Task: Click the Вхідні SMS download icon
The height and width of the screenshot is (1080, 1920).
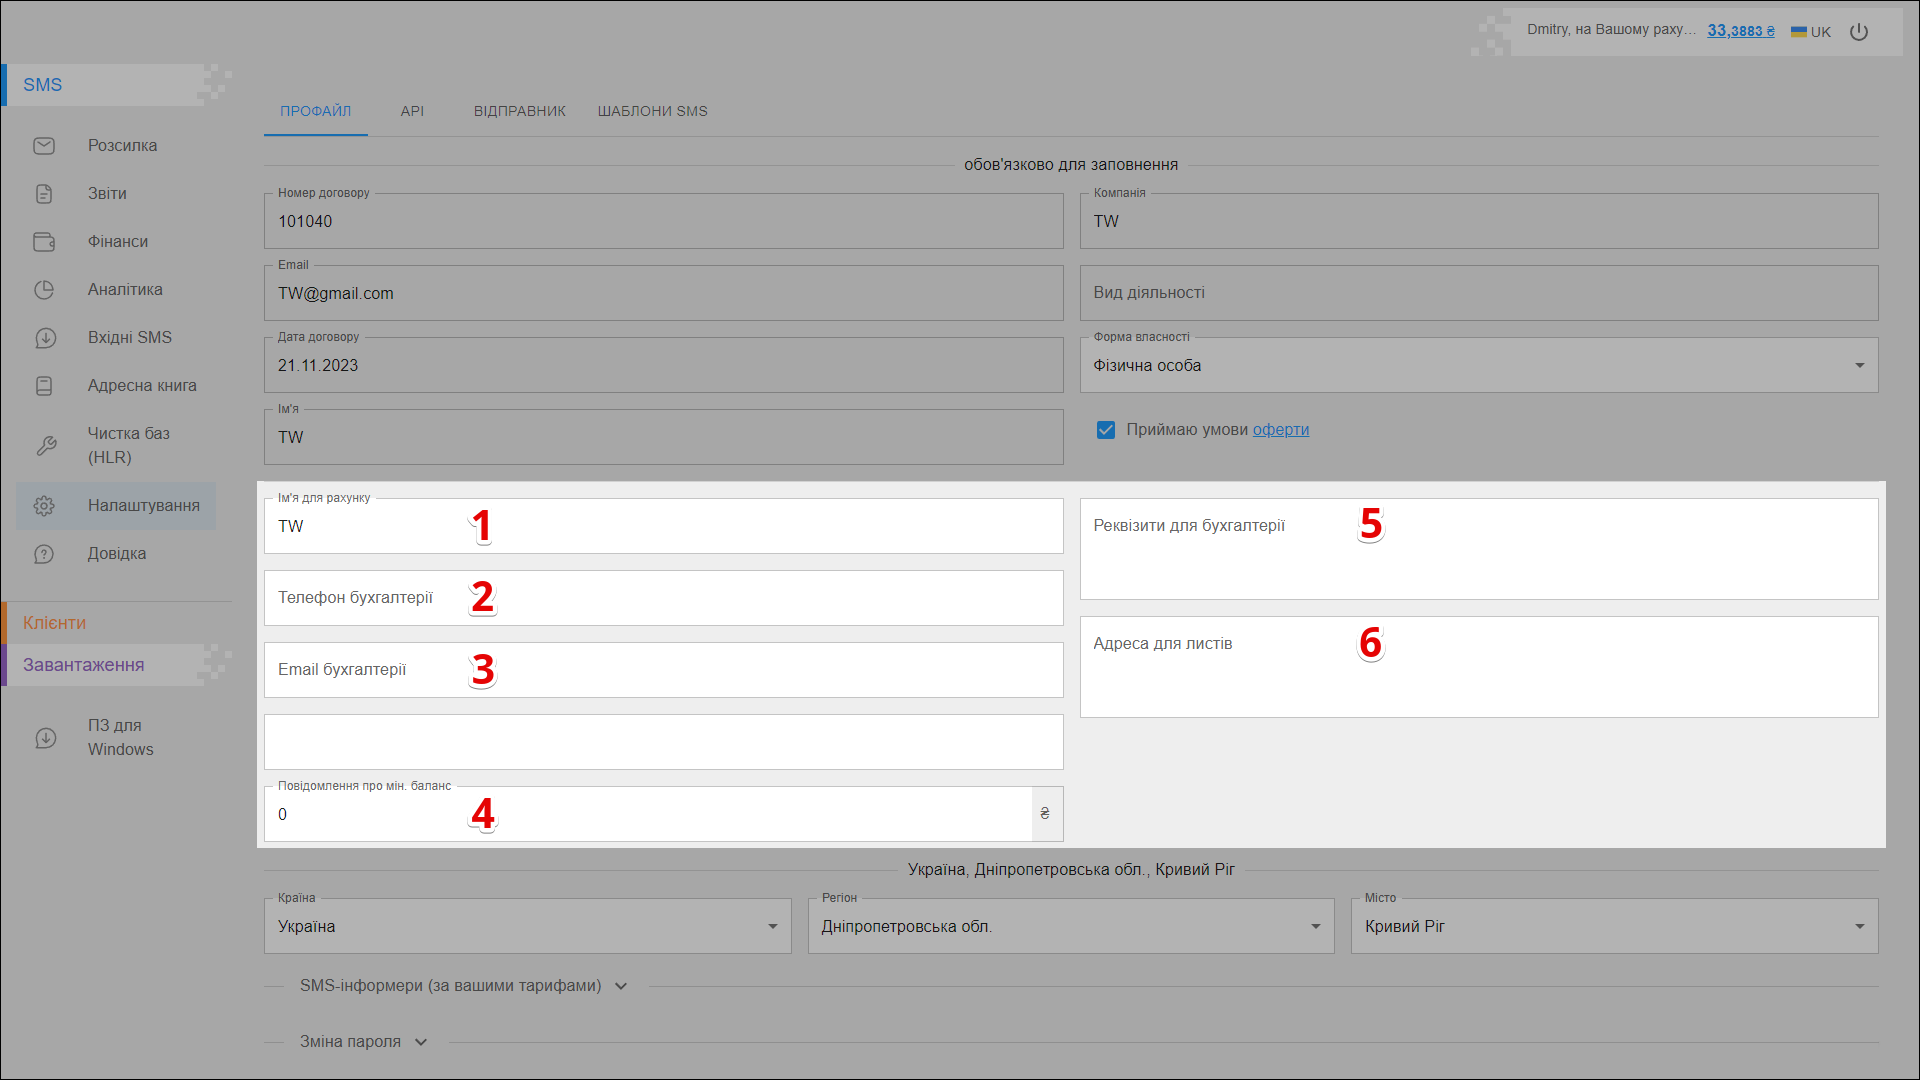Action: [x=45, y=338]
